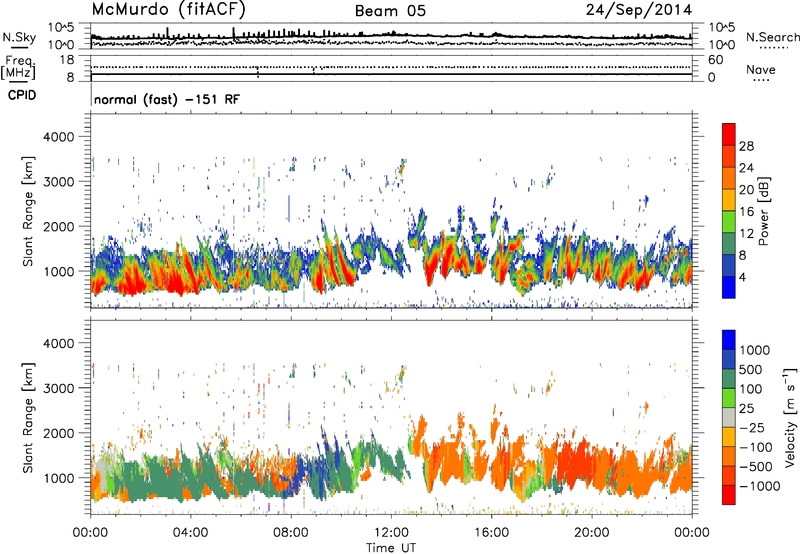This screenshot has height=554, width=800.
Task: Click the 'Time UT' axis label
Action: (391, 547)
